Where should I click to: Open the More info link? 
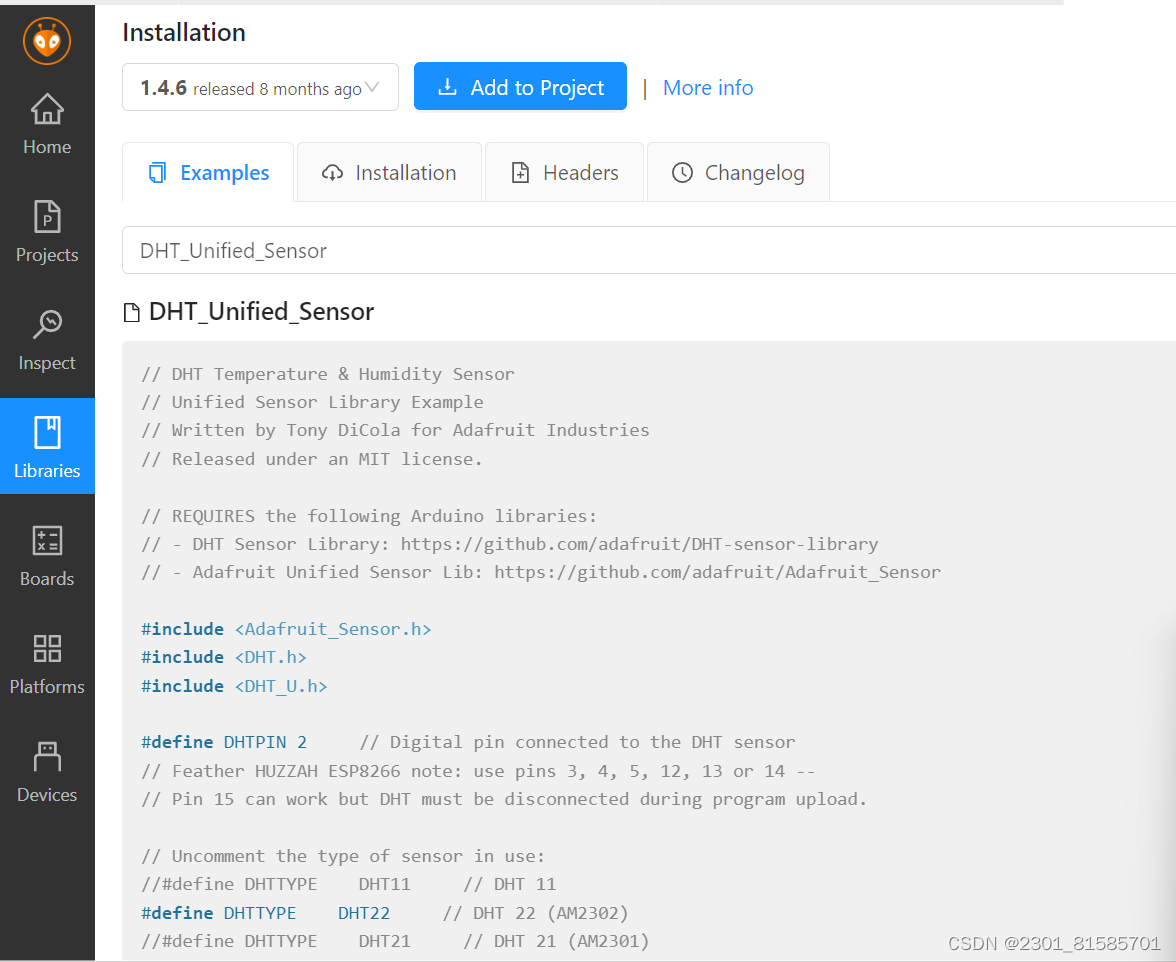[708, 88]
